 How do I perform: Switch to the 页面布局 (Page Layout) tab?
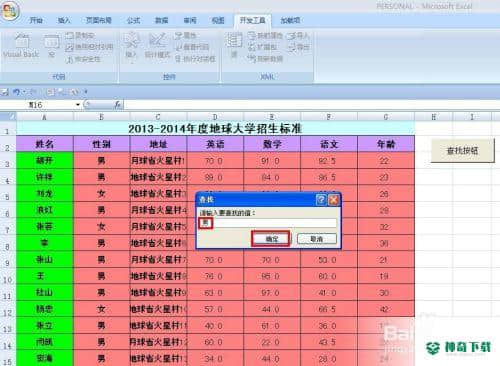point(99,20)
